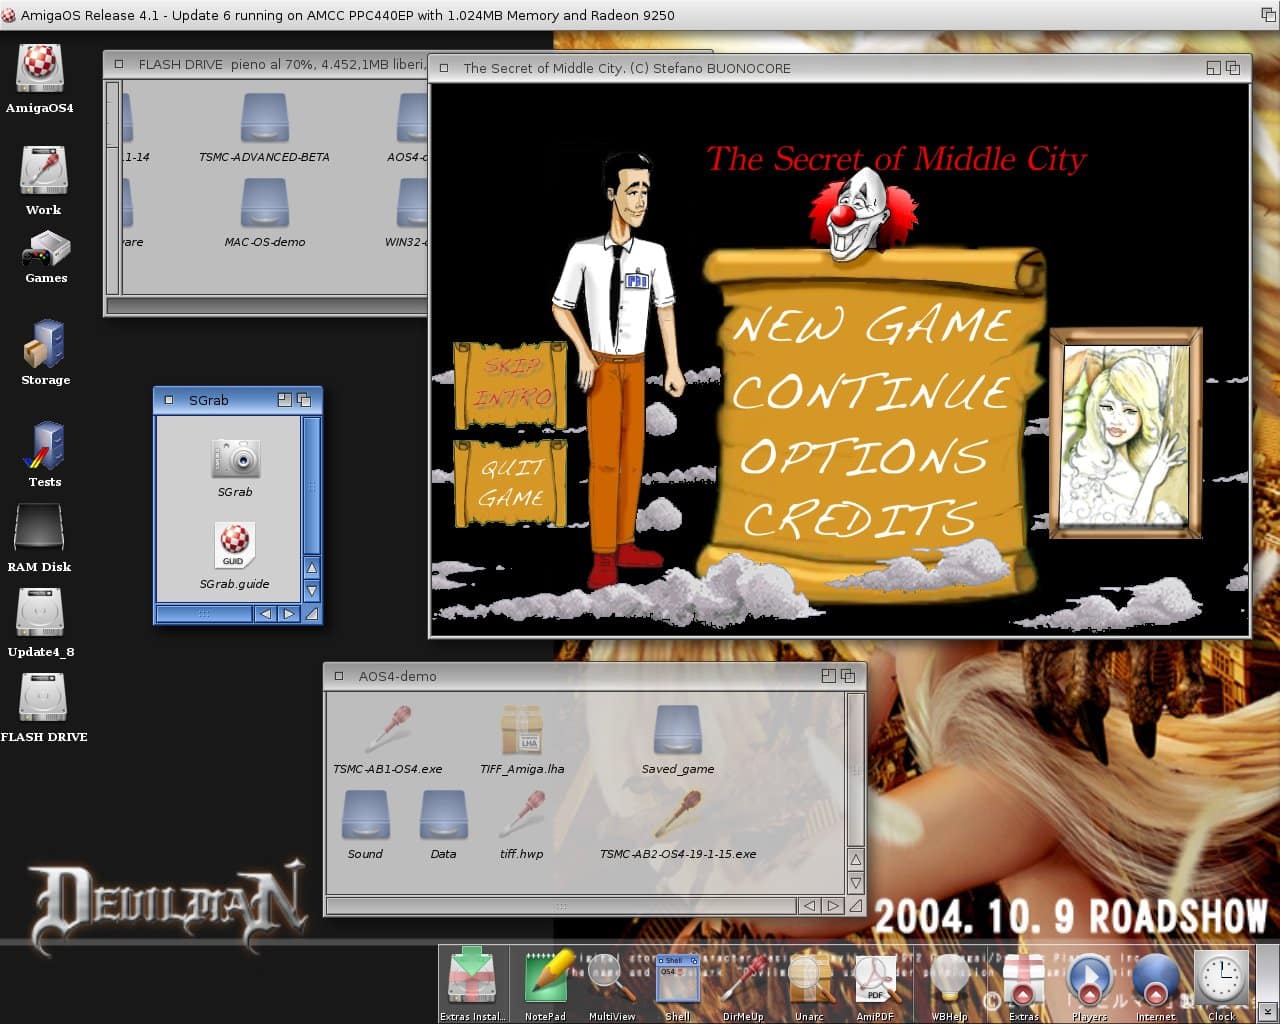The height and width of the screenshot is (1024, 1280).
Task: Select the MAC-OS-demo folder
Action: tap(264, 204)
